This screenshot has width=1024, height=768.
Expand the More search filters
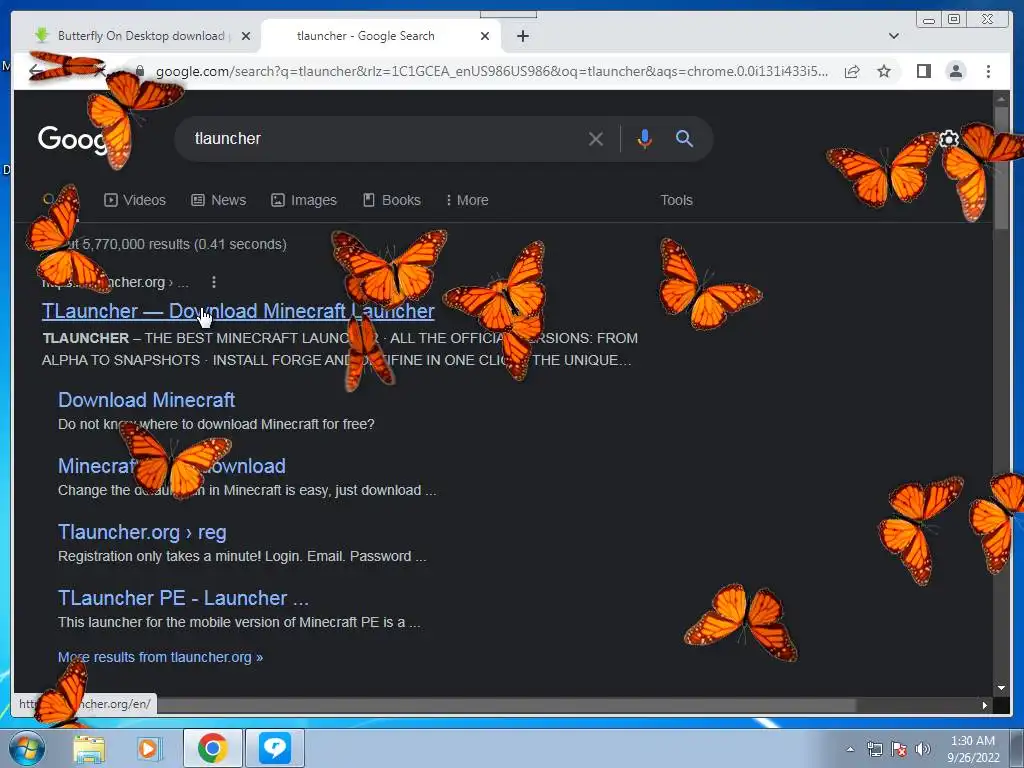point(467,200)
